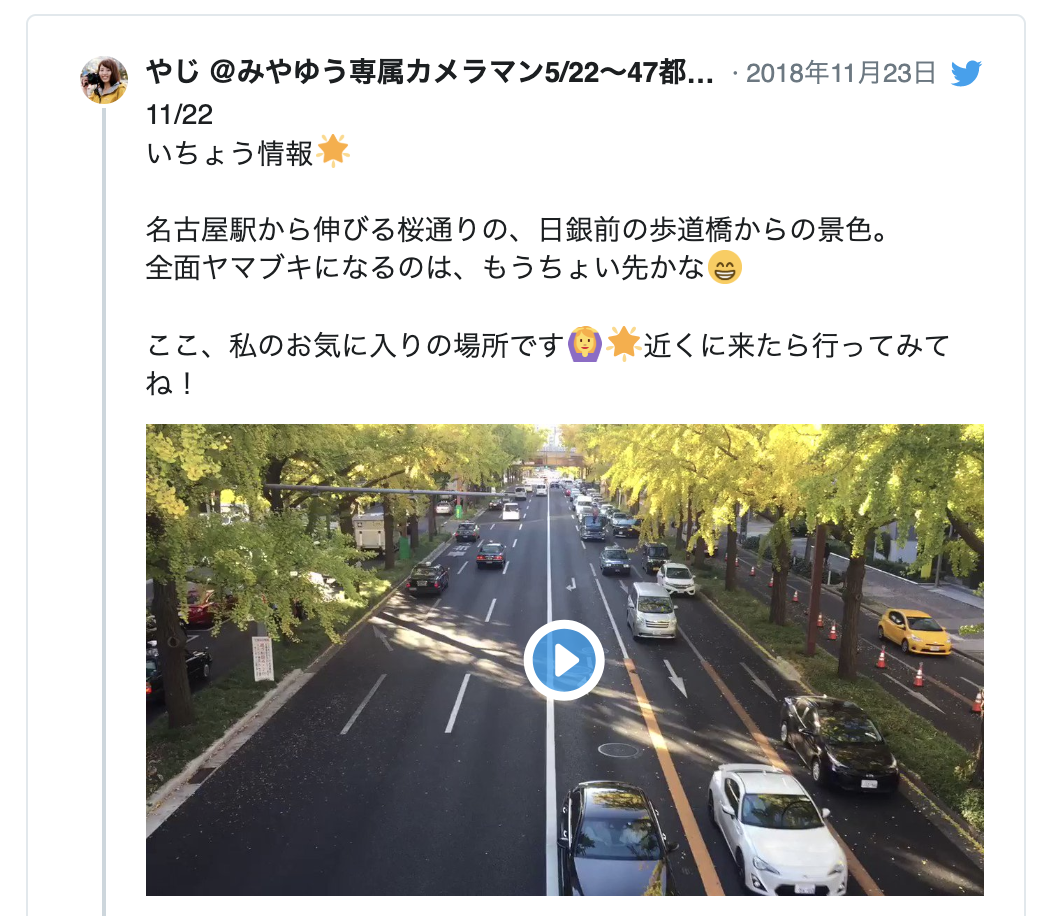
Task: Open the author's profile avatar photo
Action: (104, 80)
